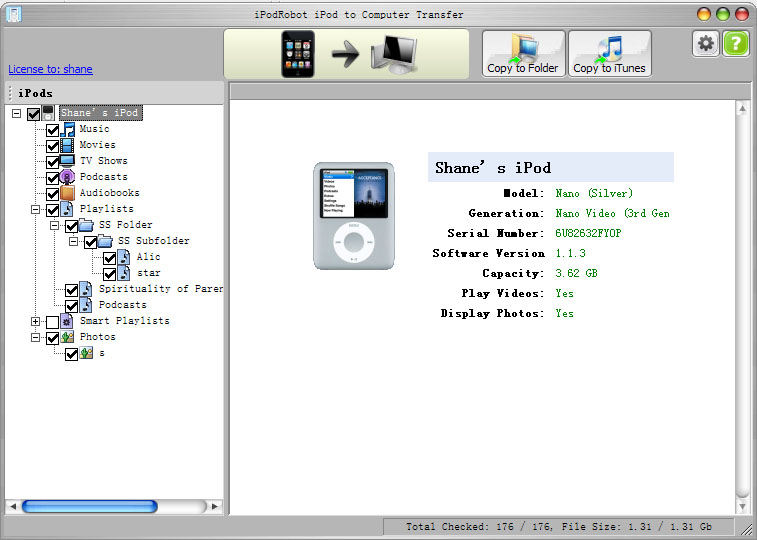Uncheck the Music checkbox
The image size is (757, 540).
pyautogui.click(x=53, y=130)
